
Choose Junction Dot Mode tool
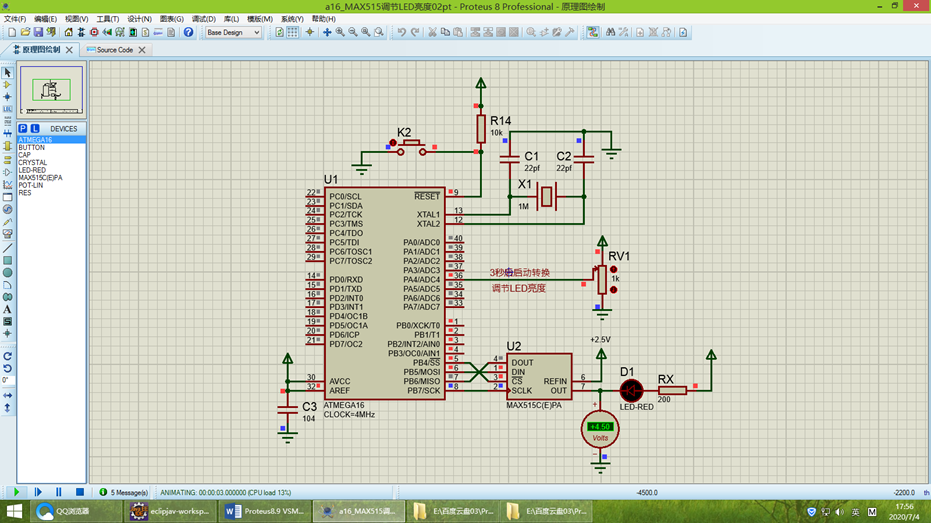7,97
